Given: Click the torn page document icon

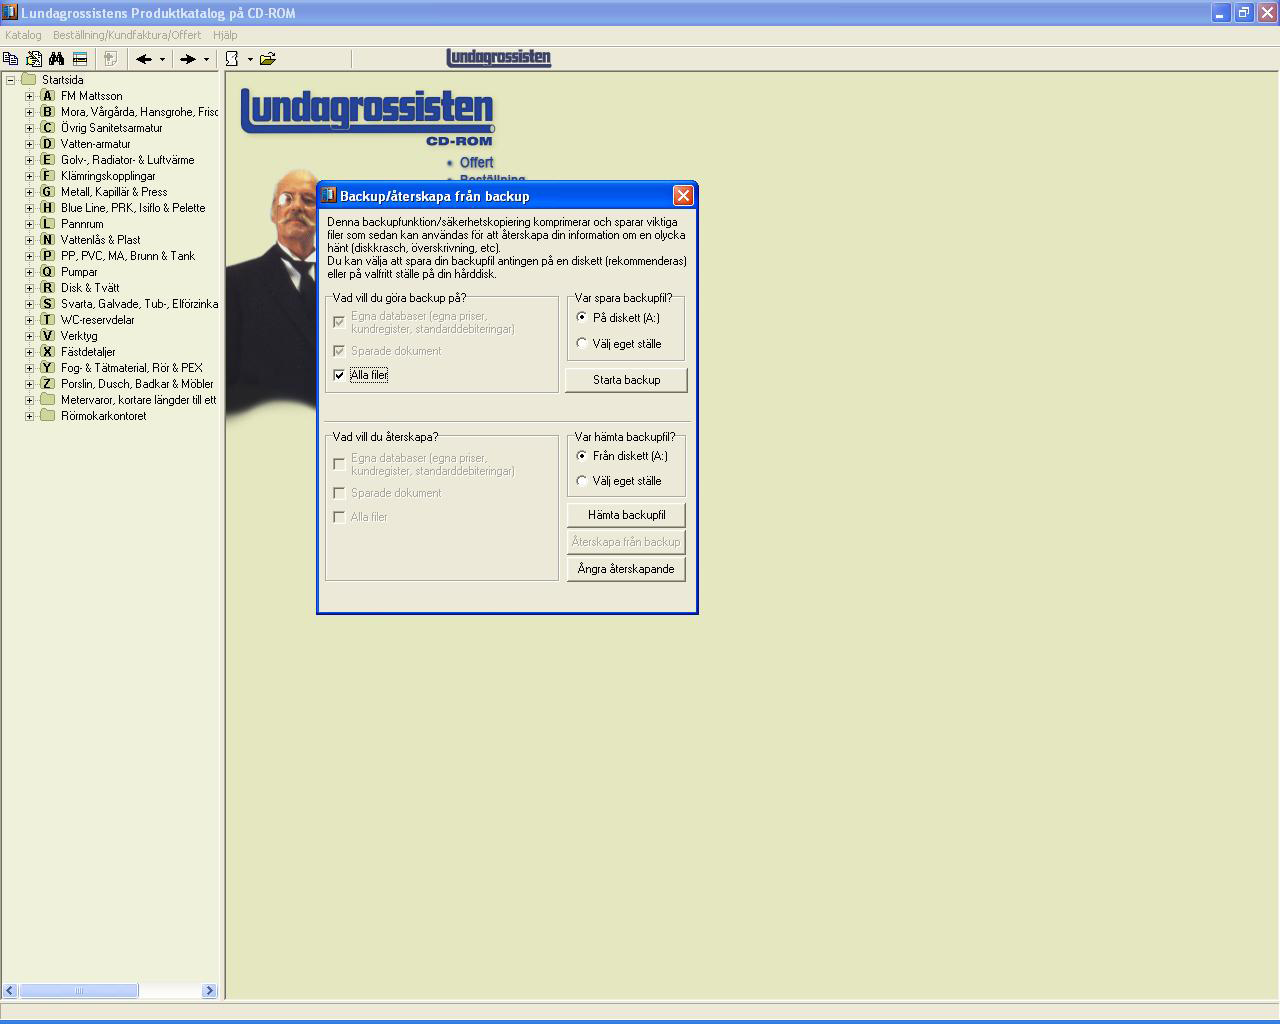Looking at the screenshot, I should tap(232, 59).
